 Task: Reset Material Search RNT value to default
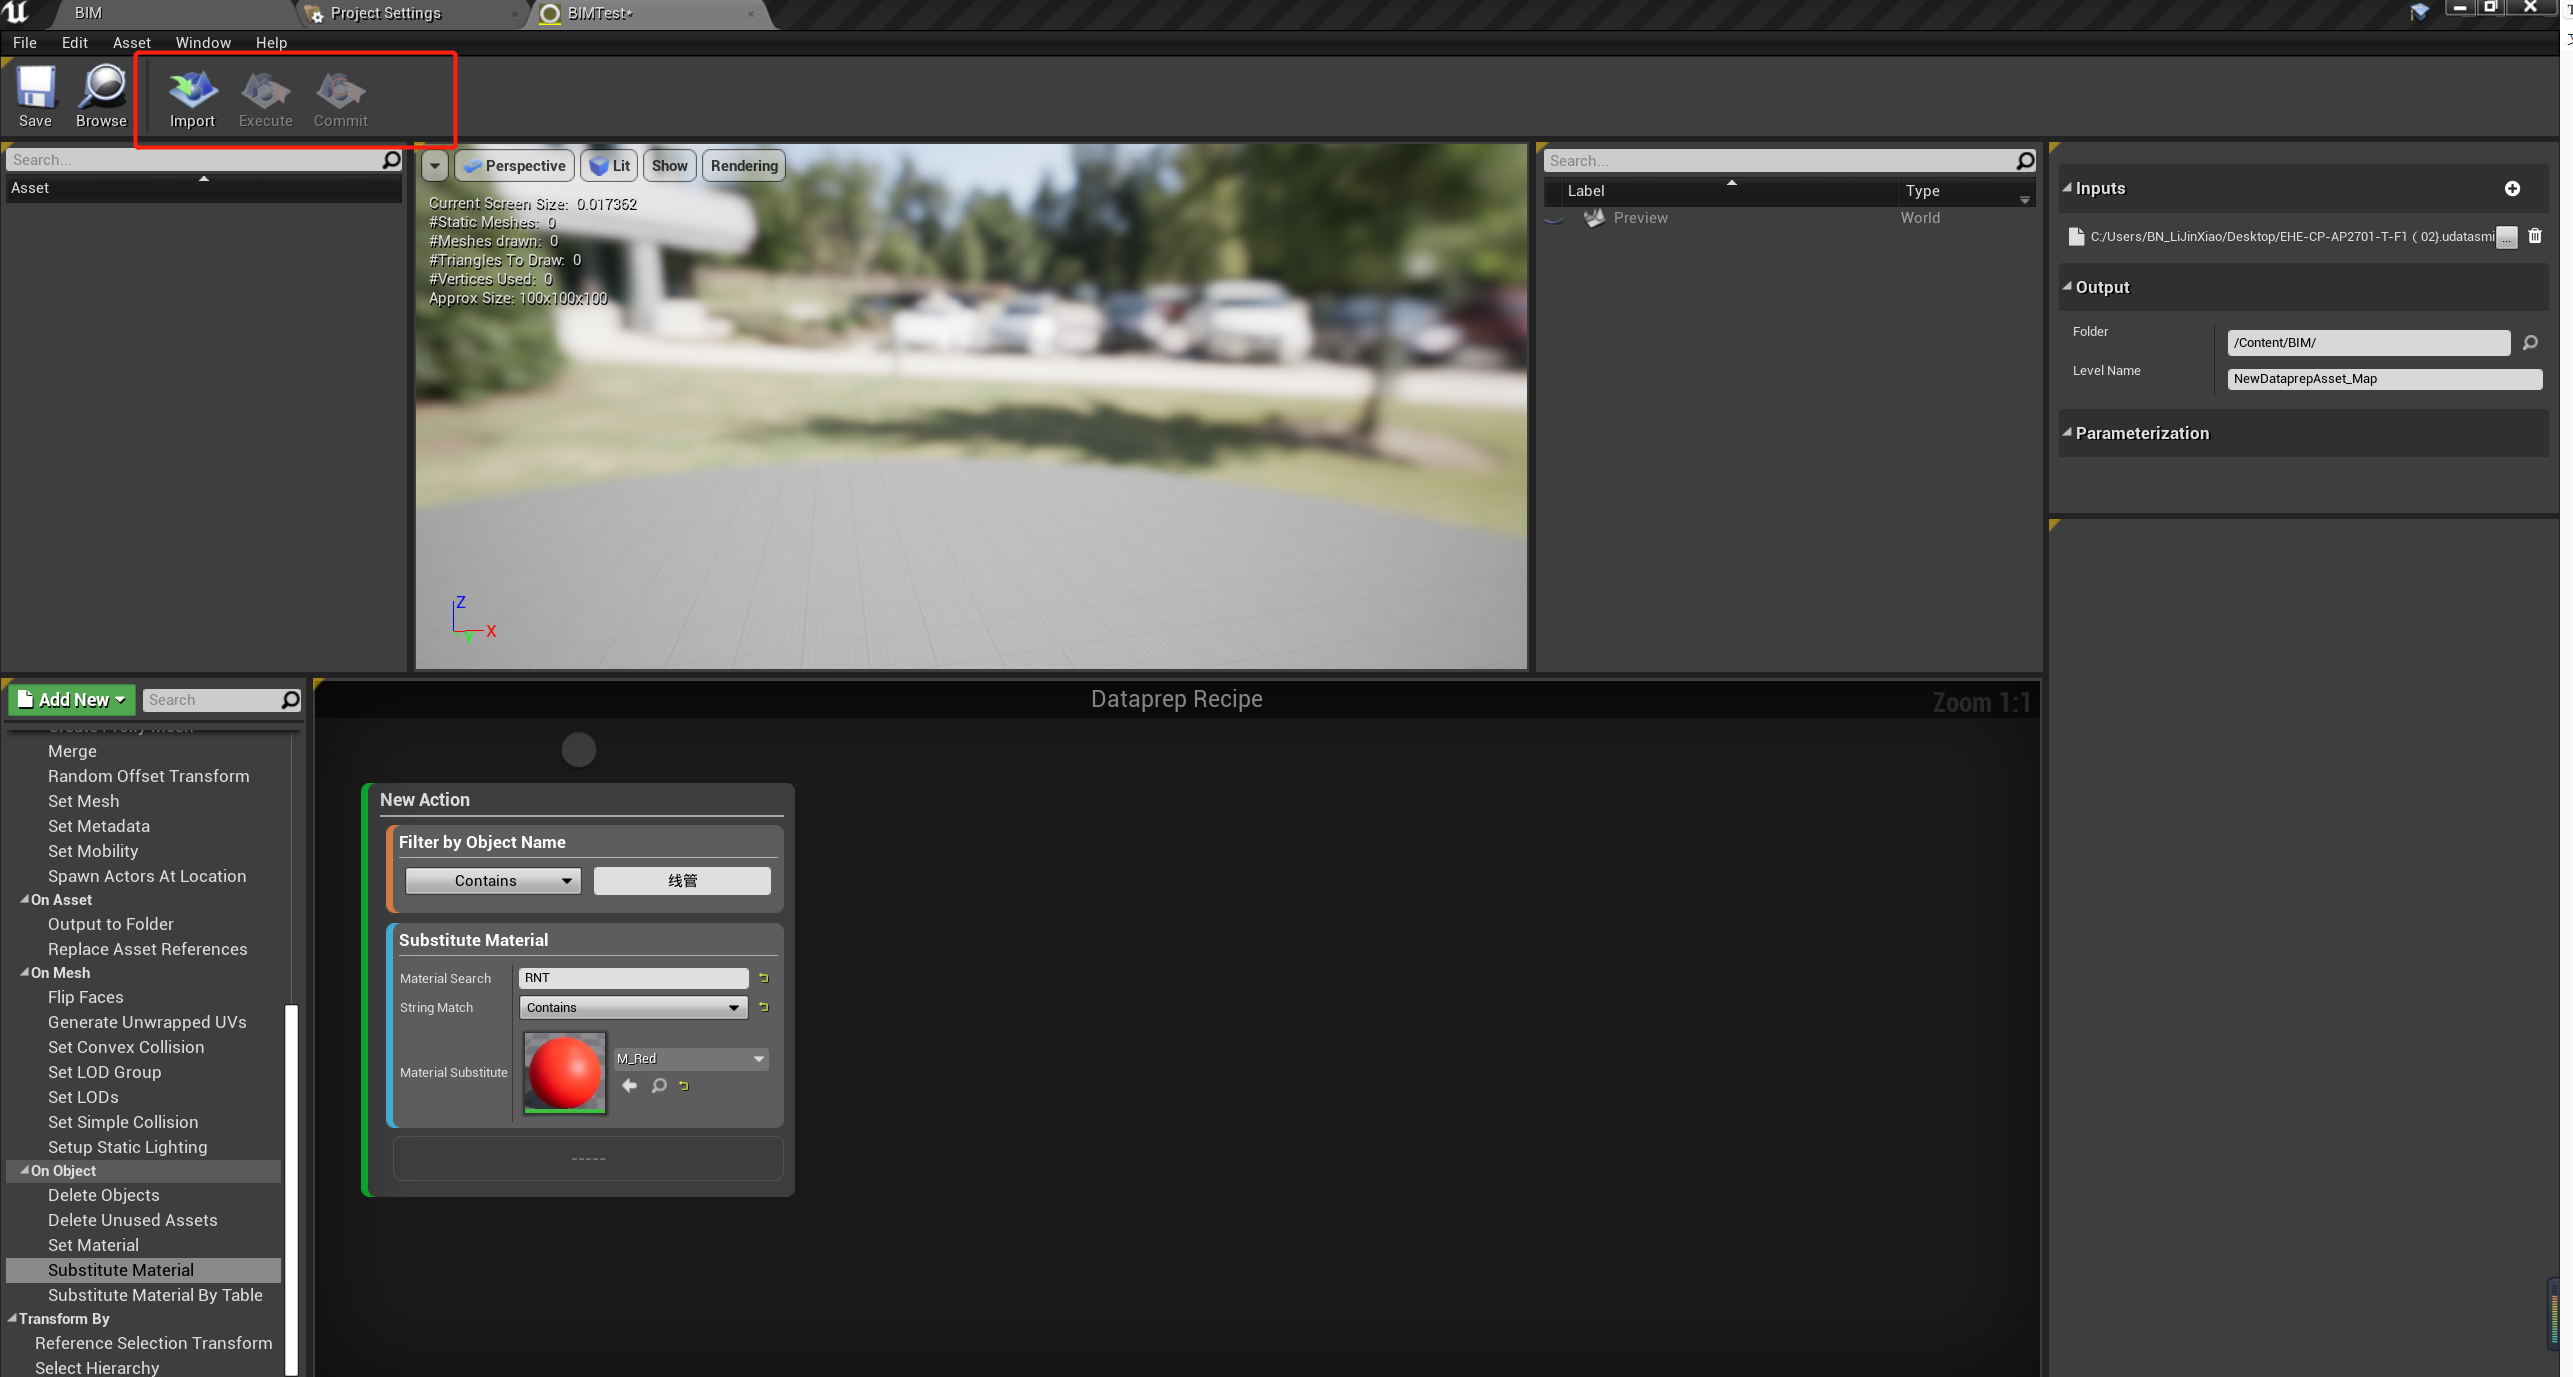click(x=762, y=977)
